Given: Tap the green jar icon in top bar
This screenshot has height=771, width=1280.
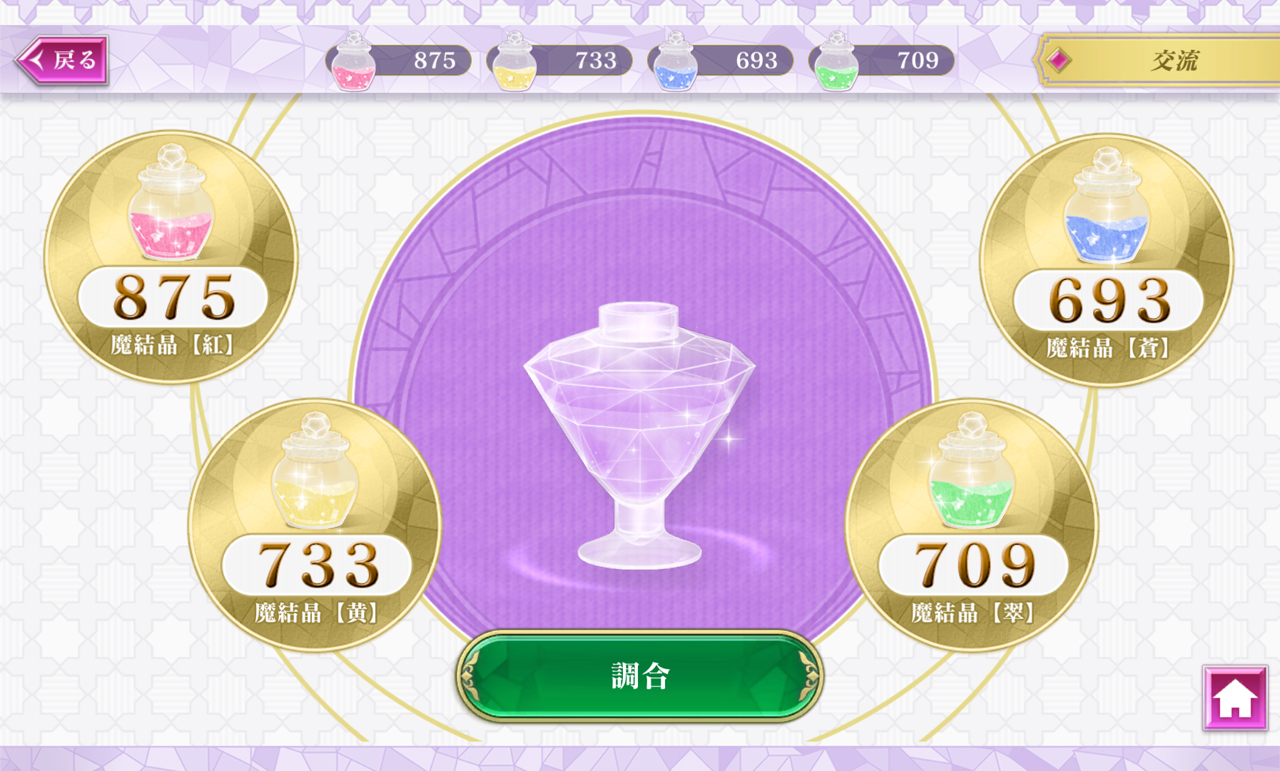Looking at the screenshot, I should tap(837, 61).
